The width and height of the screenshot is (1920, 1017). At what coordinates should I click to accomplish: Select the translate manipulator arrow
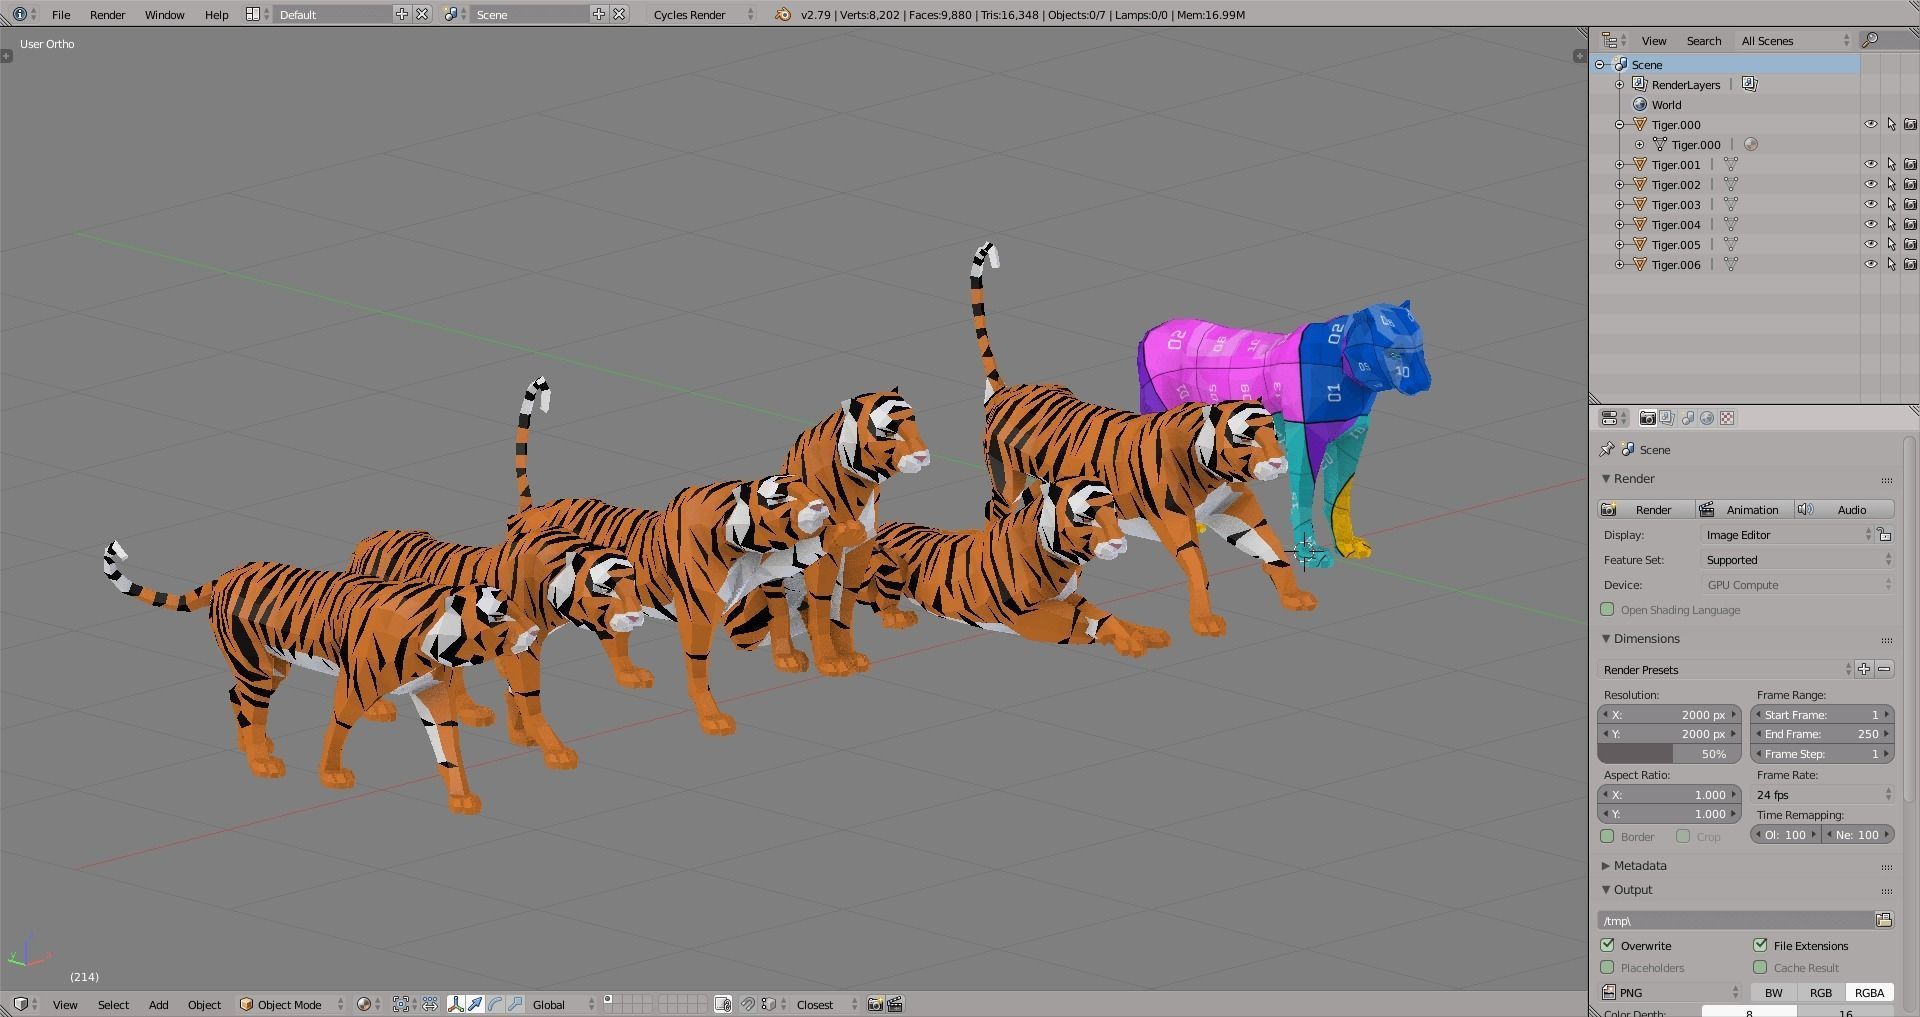tap(475, 1004)
